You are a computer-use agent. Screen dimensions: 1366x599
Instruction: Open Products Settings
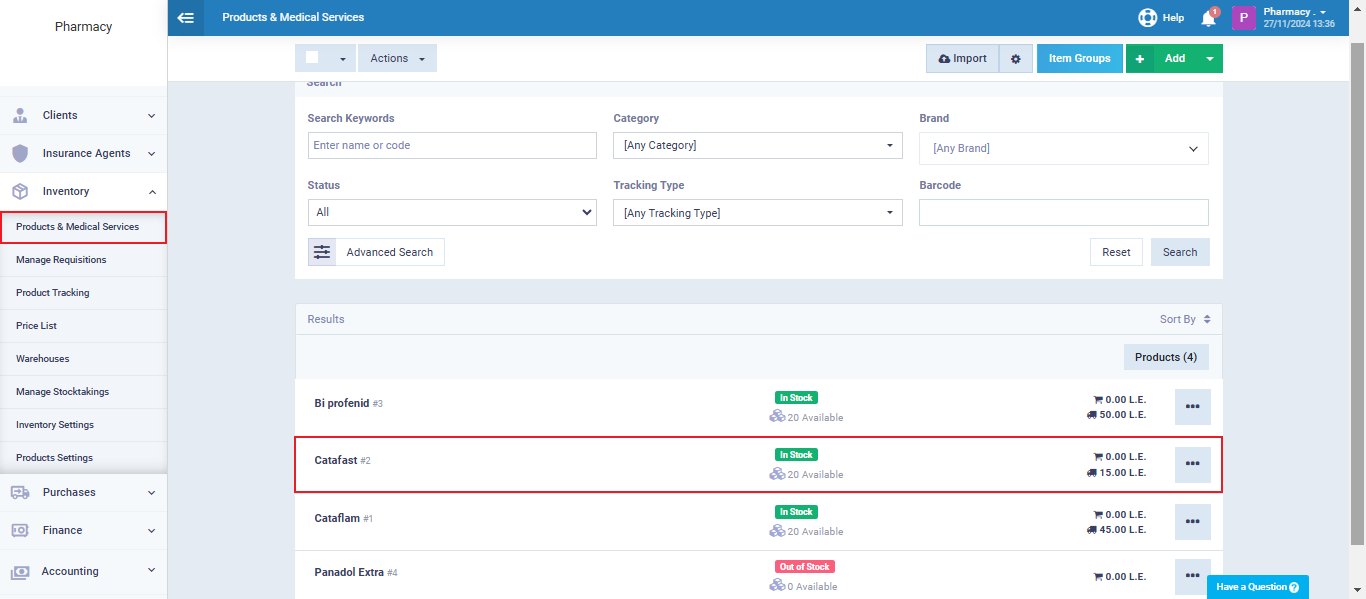(83, 458)
